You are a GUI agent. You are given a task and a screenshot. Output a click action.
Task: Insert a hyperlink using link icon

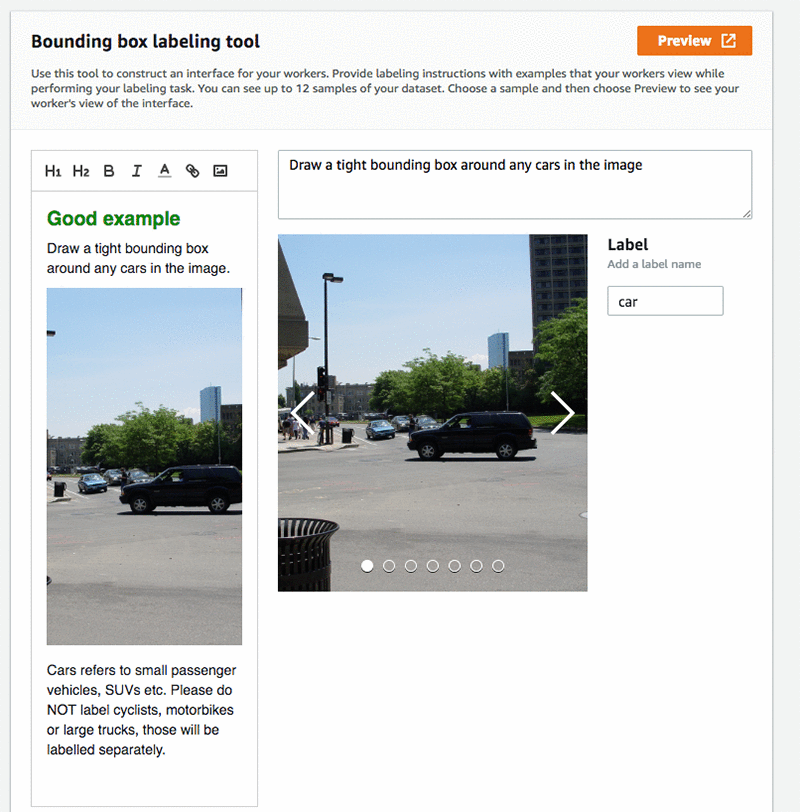click(x=192, y=171)
